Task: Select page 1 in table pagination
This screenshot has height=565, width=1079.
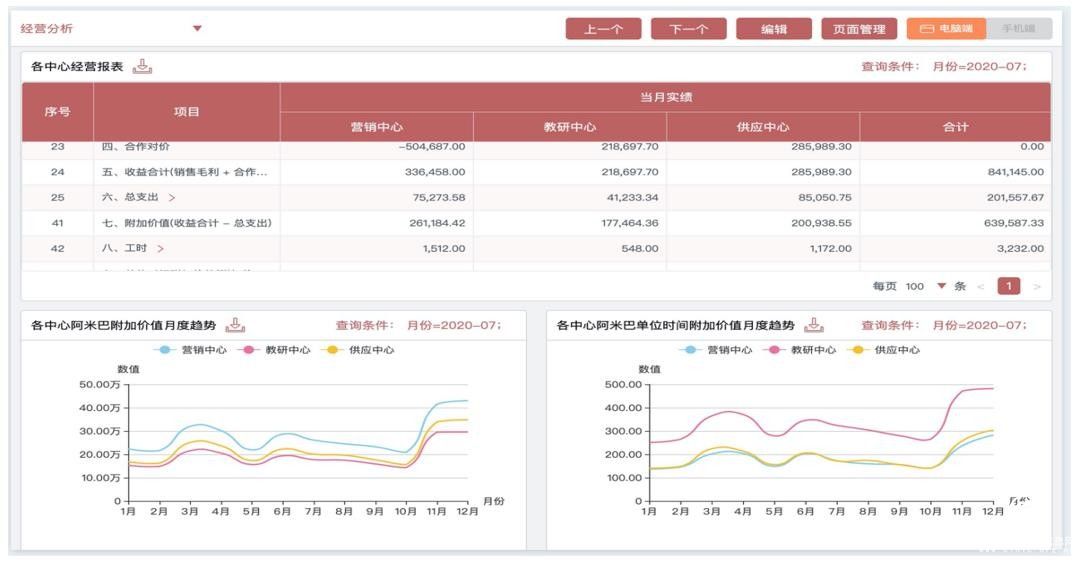Action: [x=1009, y=287]
